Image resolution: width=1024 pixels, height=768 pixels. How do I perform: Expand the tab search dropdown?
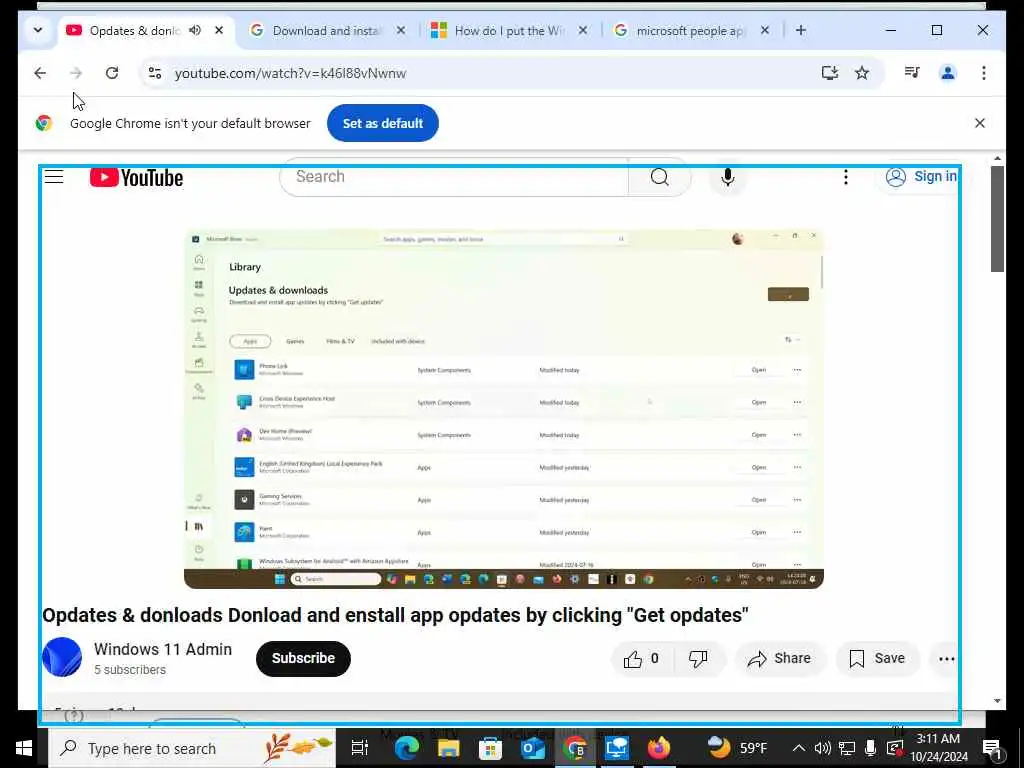coord(38,30)
